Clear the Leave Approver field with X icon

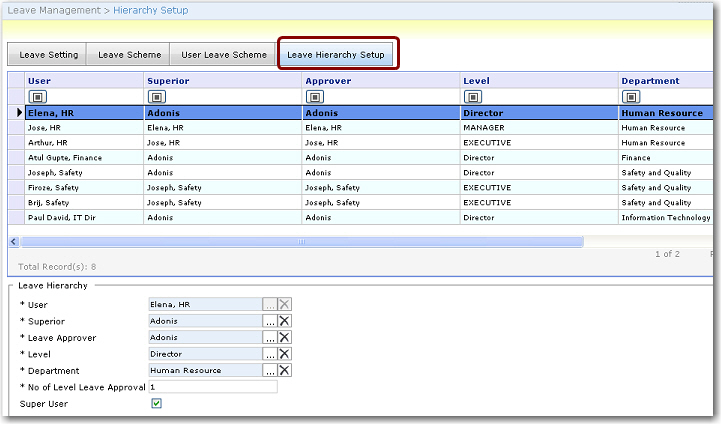point(285,338)
